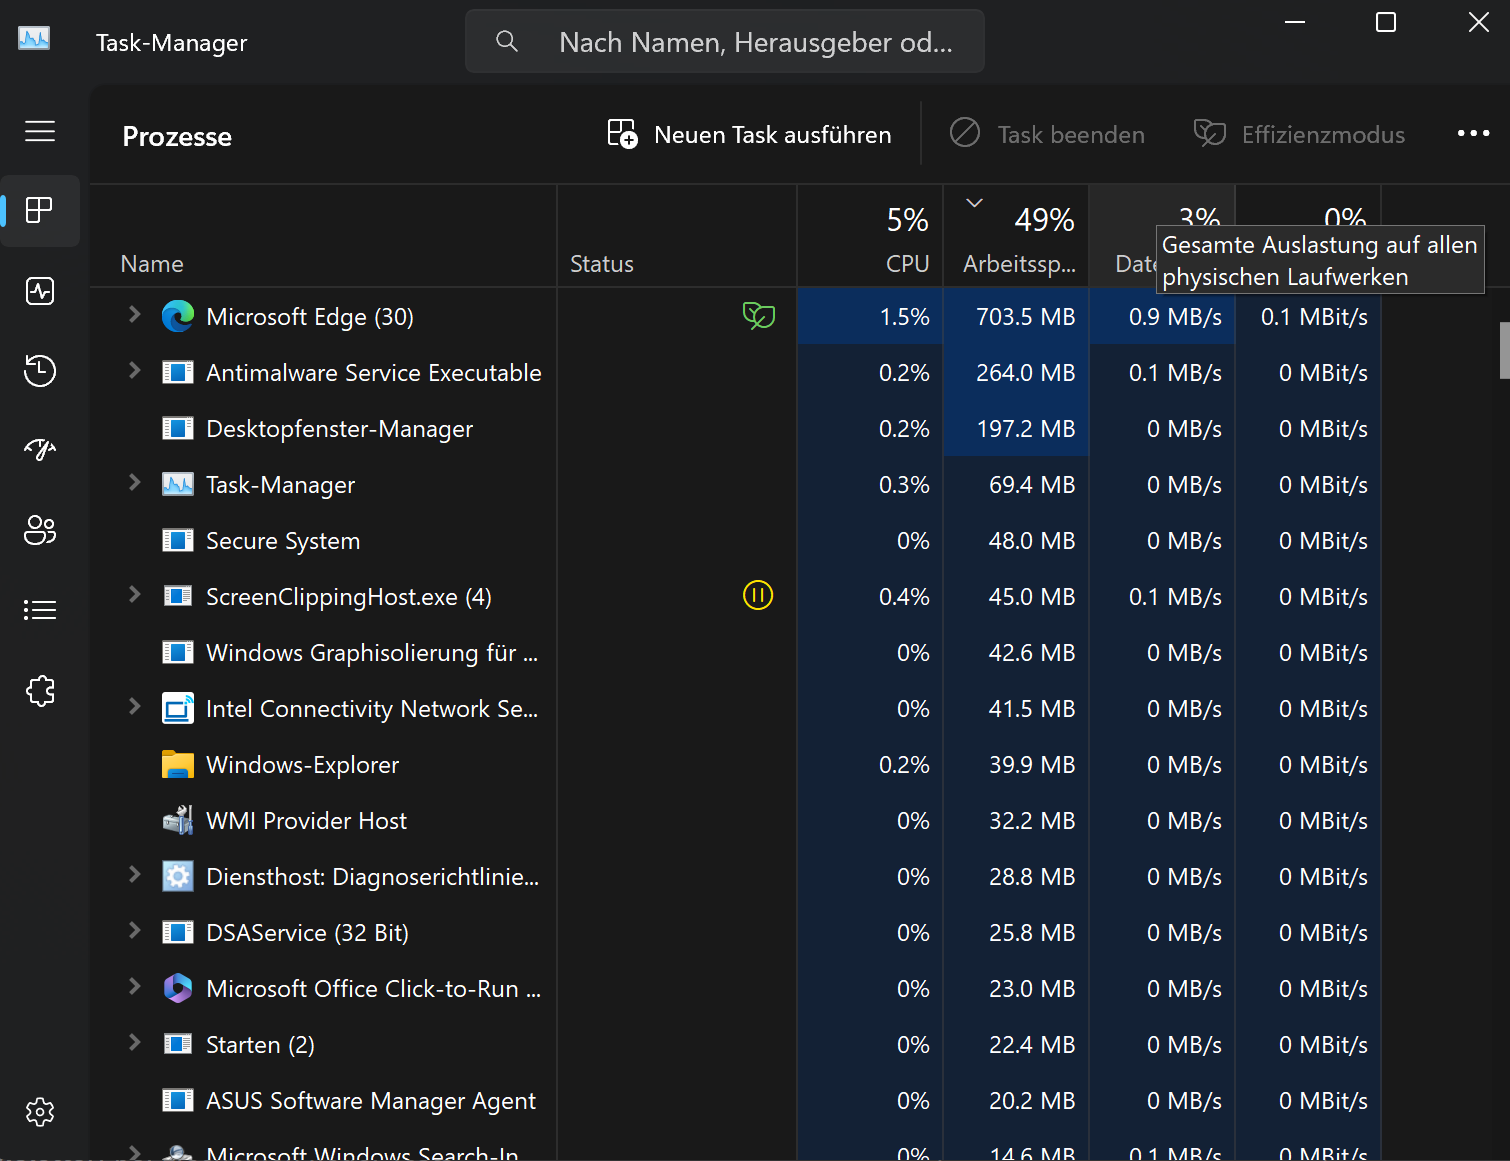Click the search magnifier icon
The height and width of the screenshot is (1161, 1510).
[507, 41]
